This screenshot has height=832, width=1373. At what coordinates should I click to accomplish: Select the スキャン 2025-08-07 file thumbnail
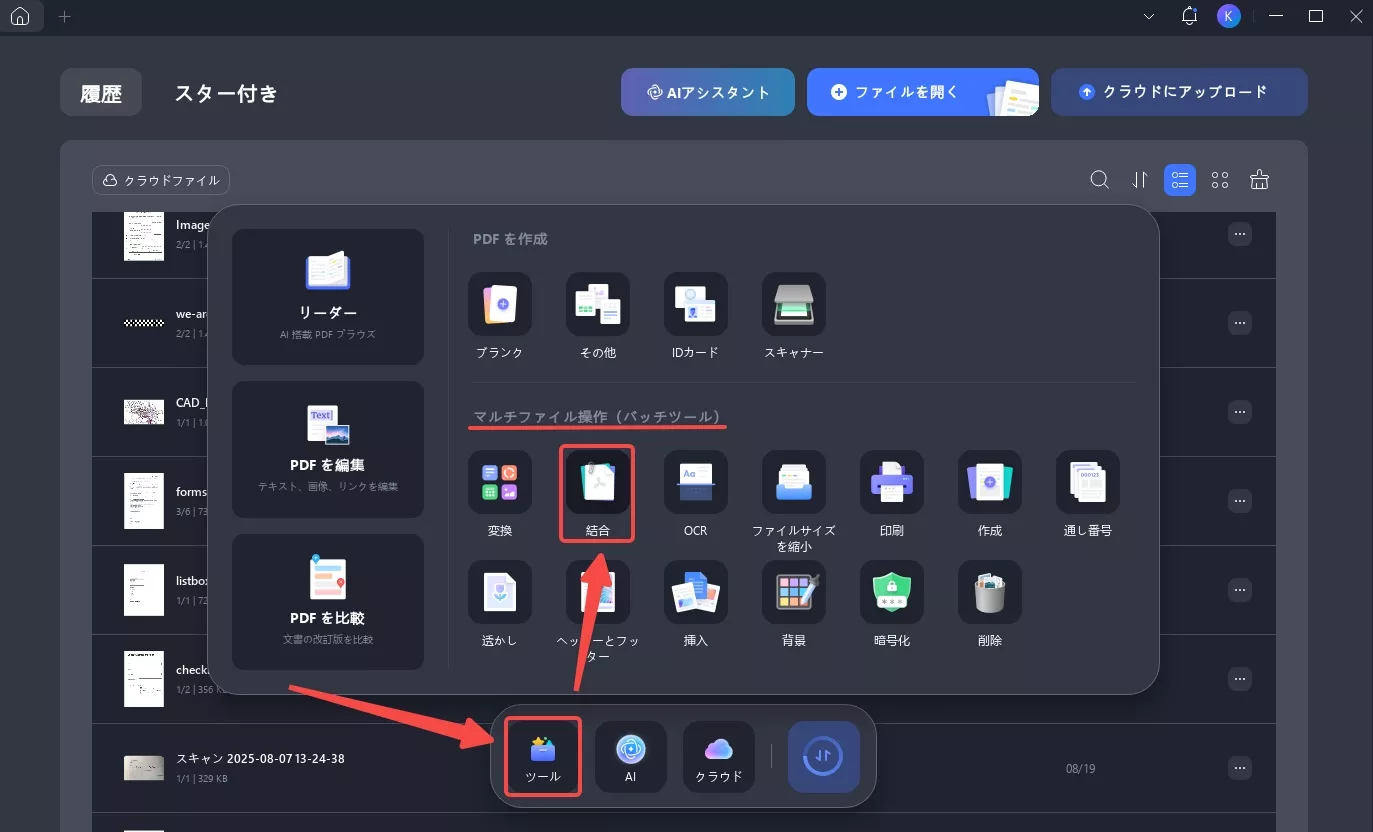point(144,768)
